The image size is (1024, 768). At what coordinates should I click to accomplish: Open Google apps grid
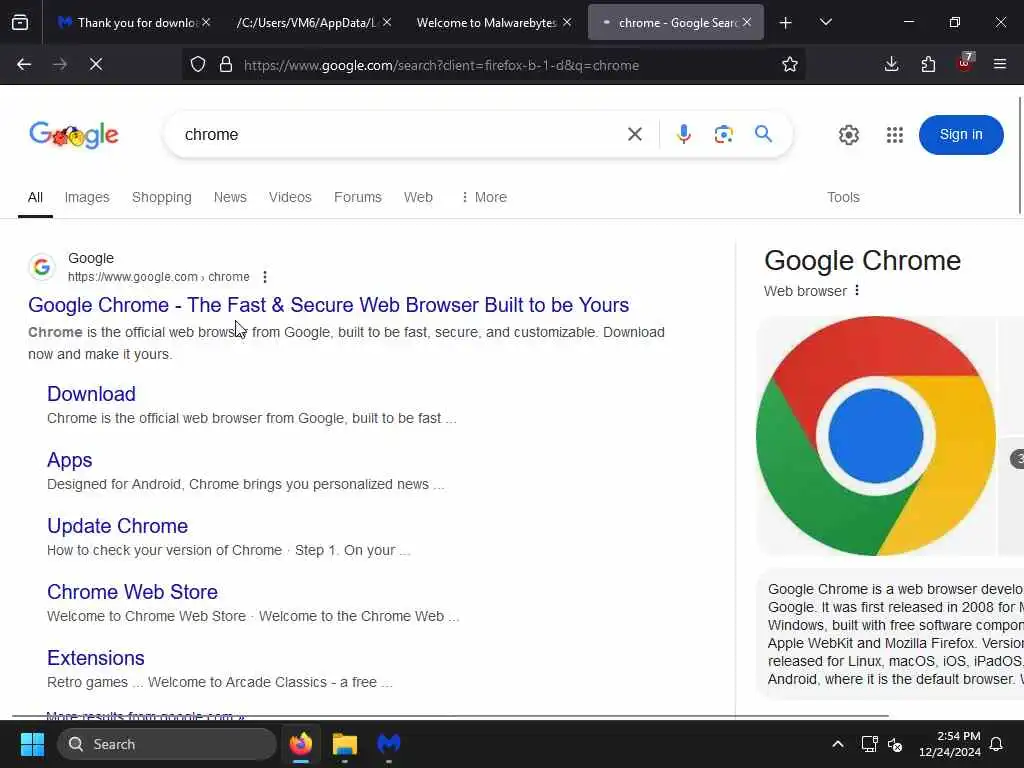coord(895,135)
